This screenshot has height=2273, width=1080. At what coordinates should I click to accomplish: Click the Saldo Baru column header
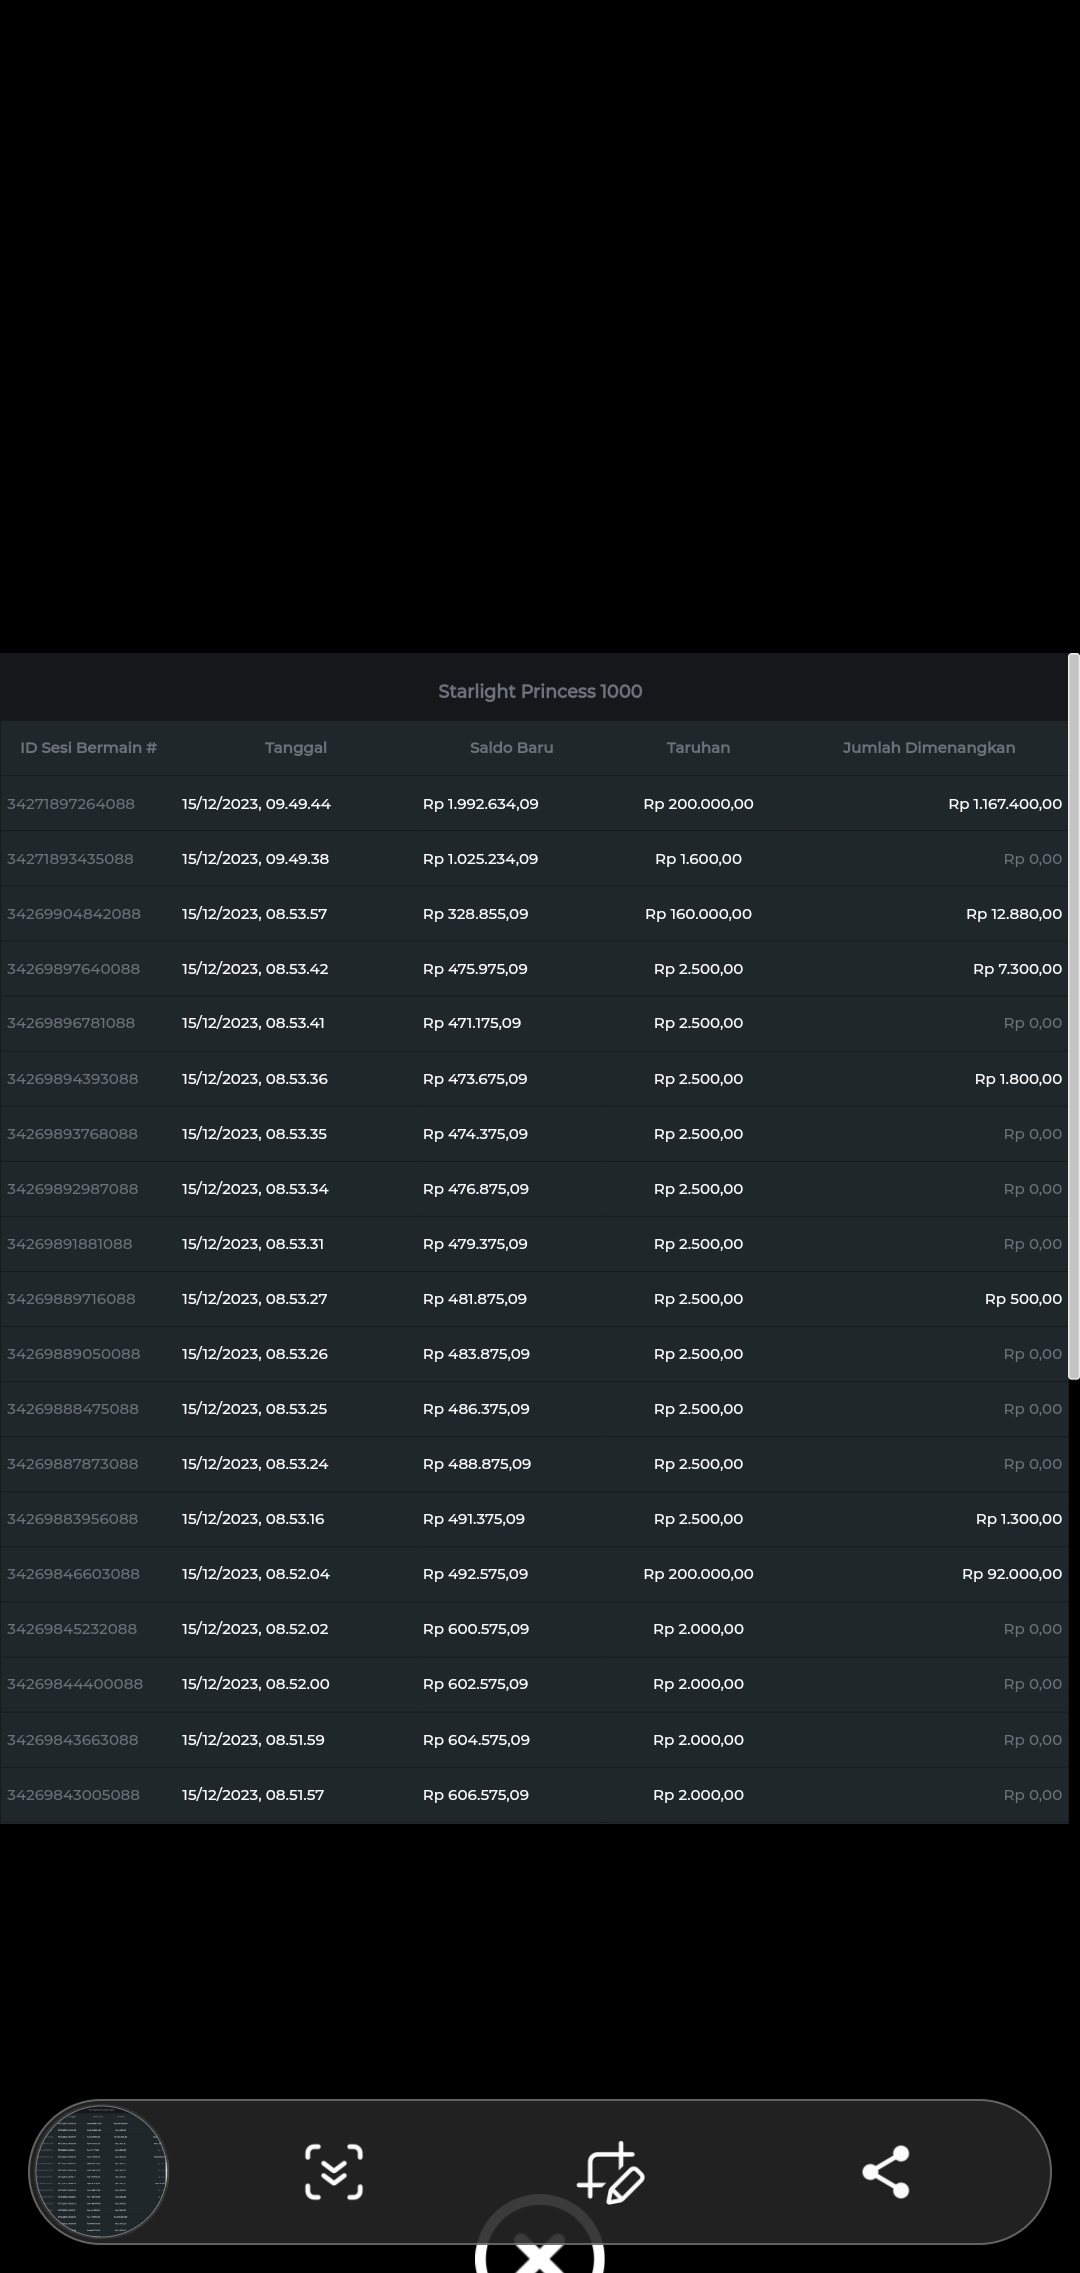pyautogui.click(x=511, y=747)
